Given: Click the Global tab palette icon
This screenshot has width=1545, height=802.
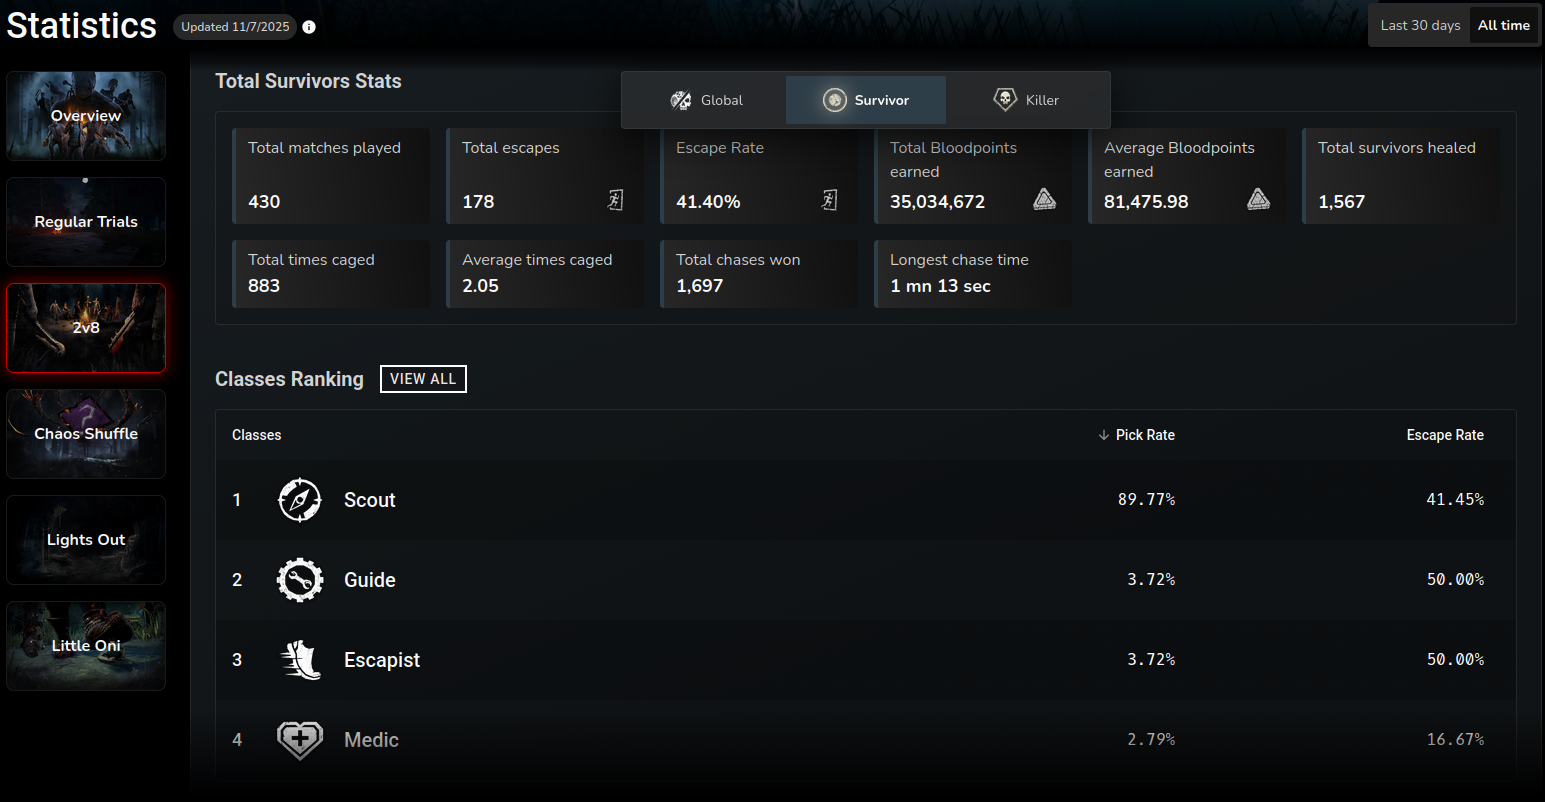Looking at the screenshot, I should (x=681, y=100).
